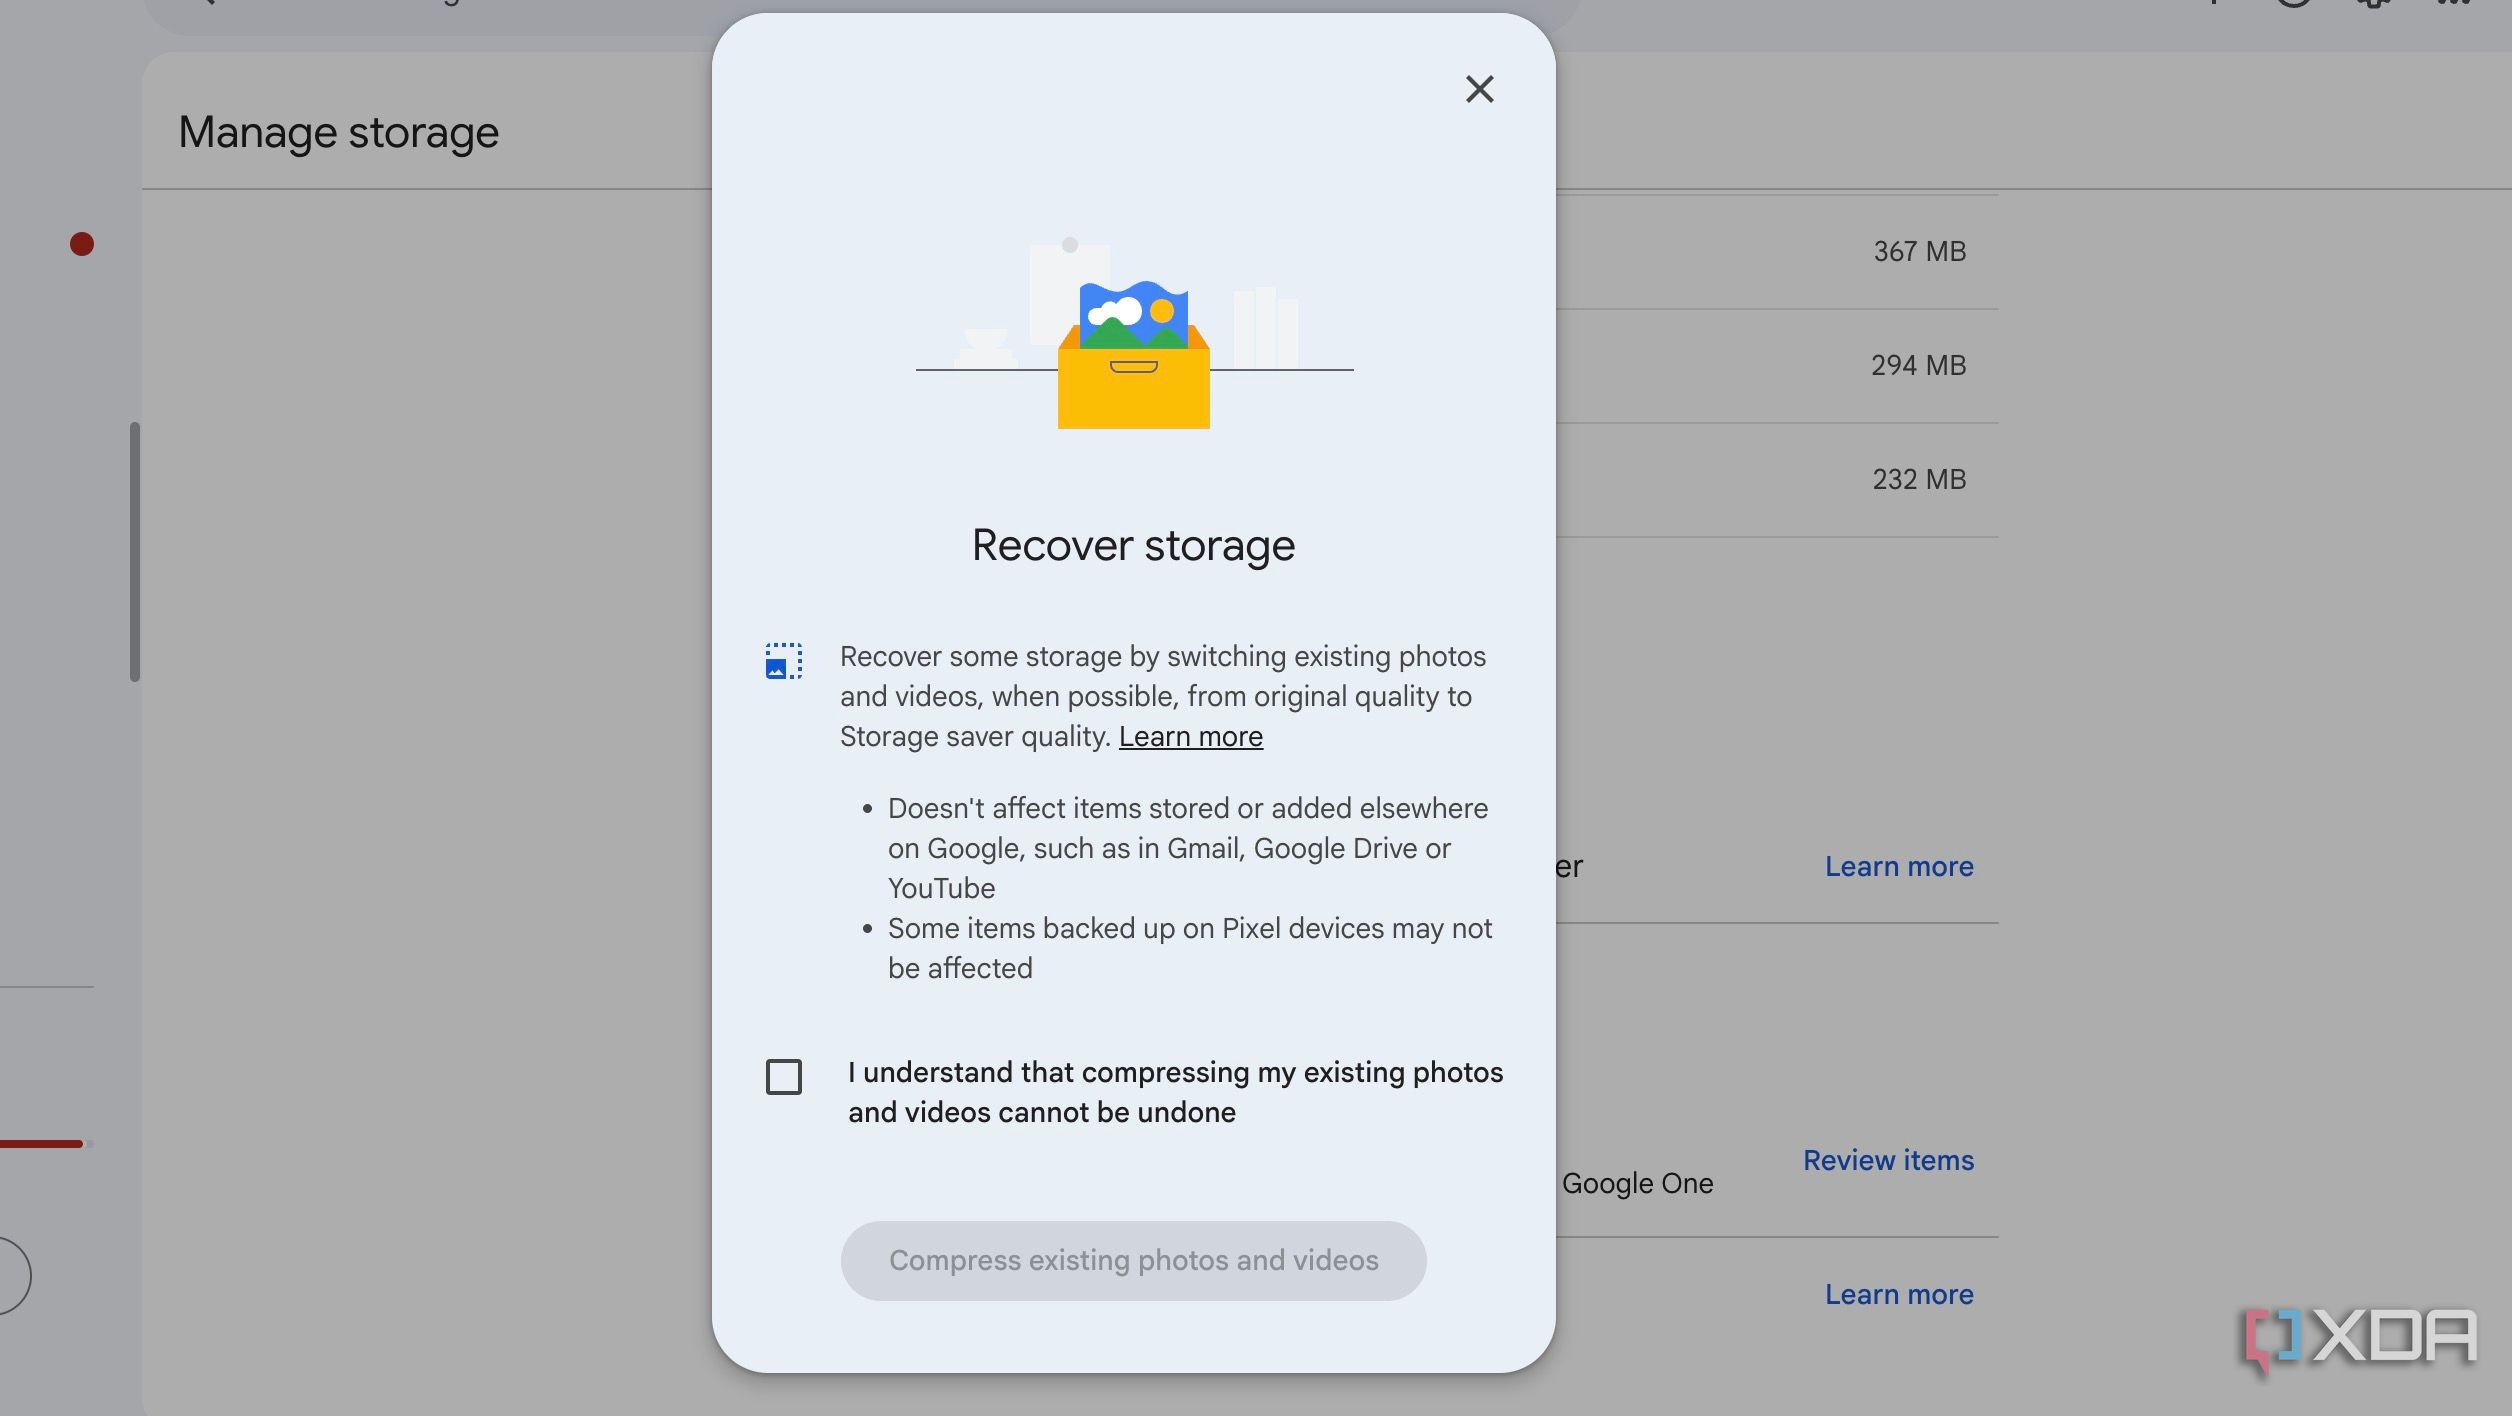This screenshot has height=1416, width=2512.
Task: Click Compress existing photos and videos button
Action: pyautogui.click(x=1133, y=1260)
